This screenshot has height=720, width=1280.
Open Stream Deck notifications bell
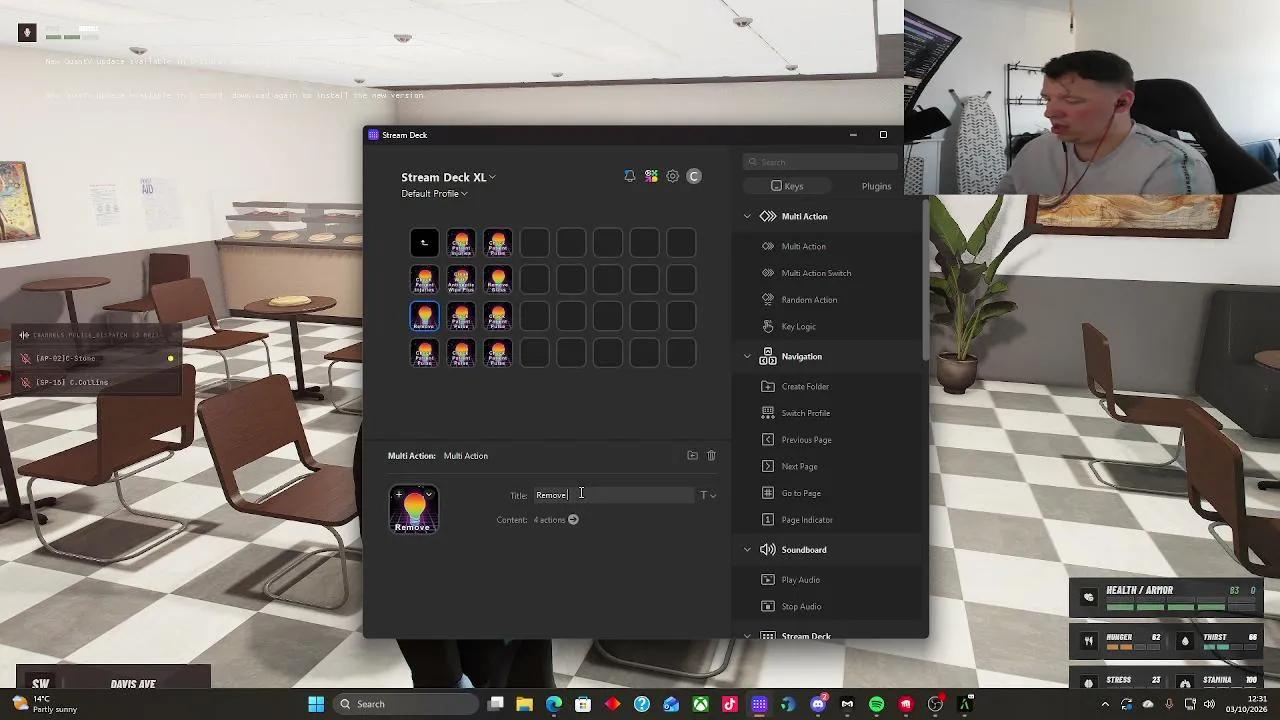tap(629, 176)
